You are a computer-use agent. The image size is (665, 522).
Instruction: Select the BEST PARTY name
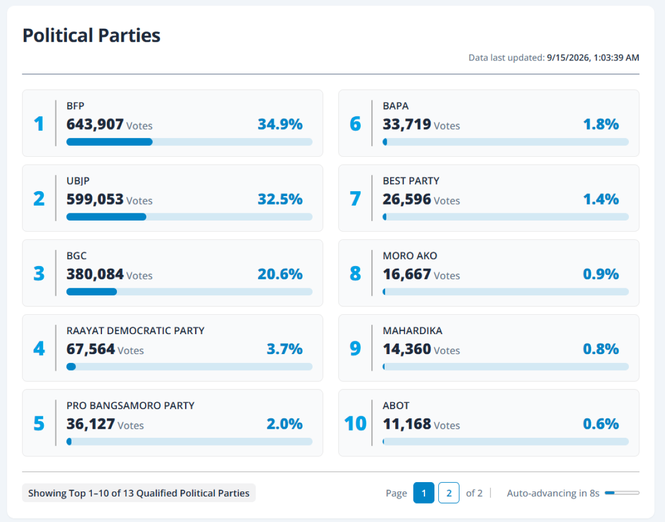point(411,181)
